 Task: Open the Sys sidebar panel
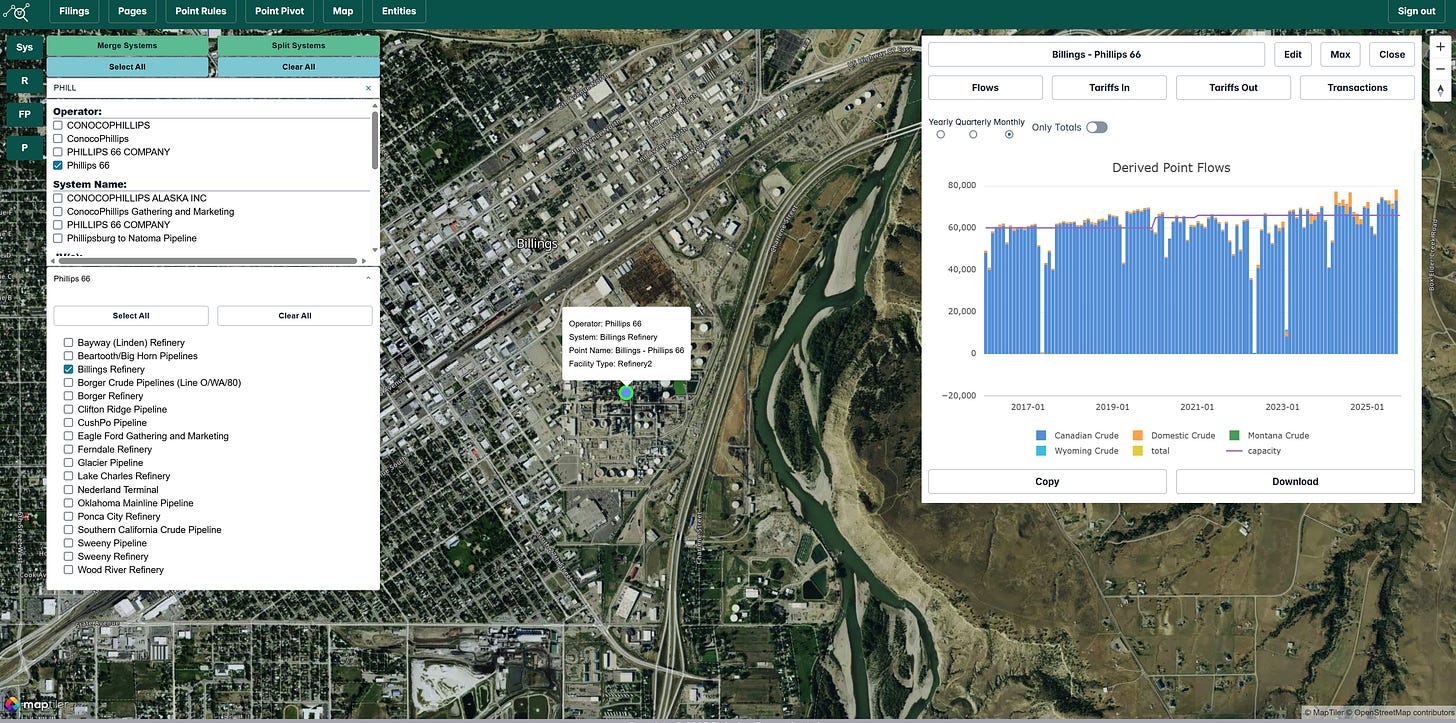coord(24,47)
